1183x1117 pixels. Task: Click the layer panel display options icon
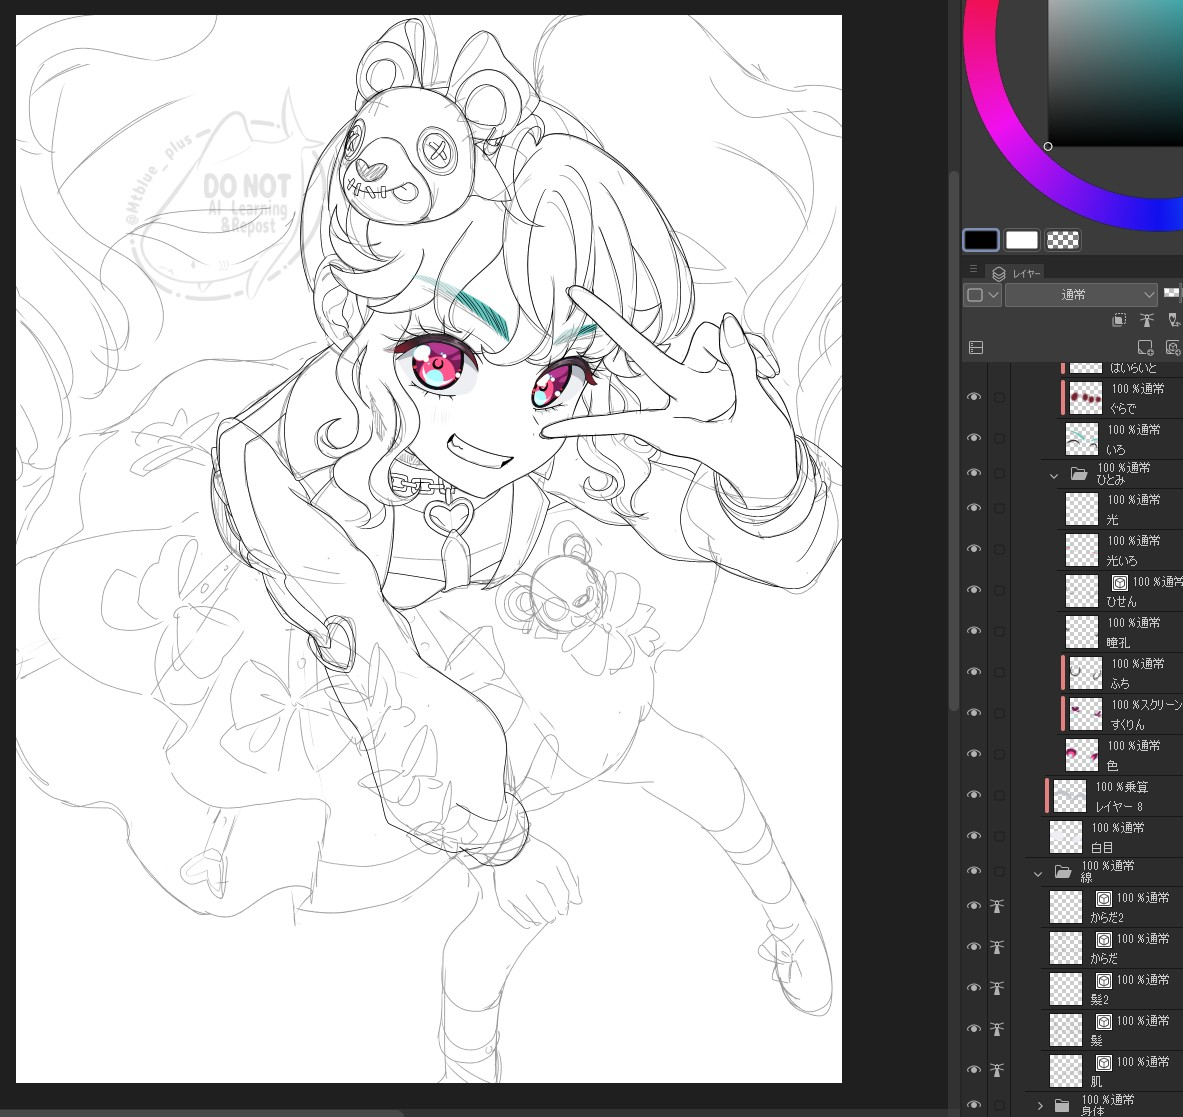click(x=976, y=348)
